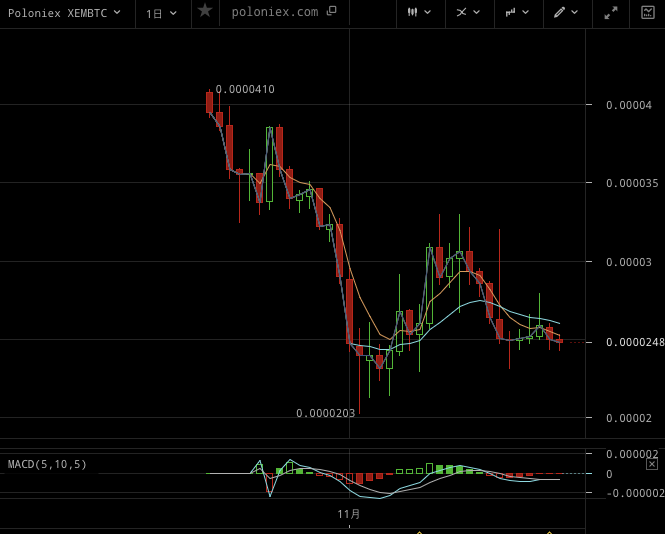
Task: Select the MACD(5,10,5) indicator label
Action: coord(47,464)
